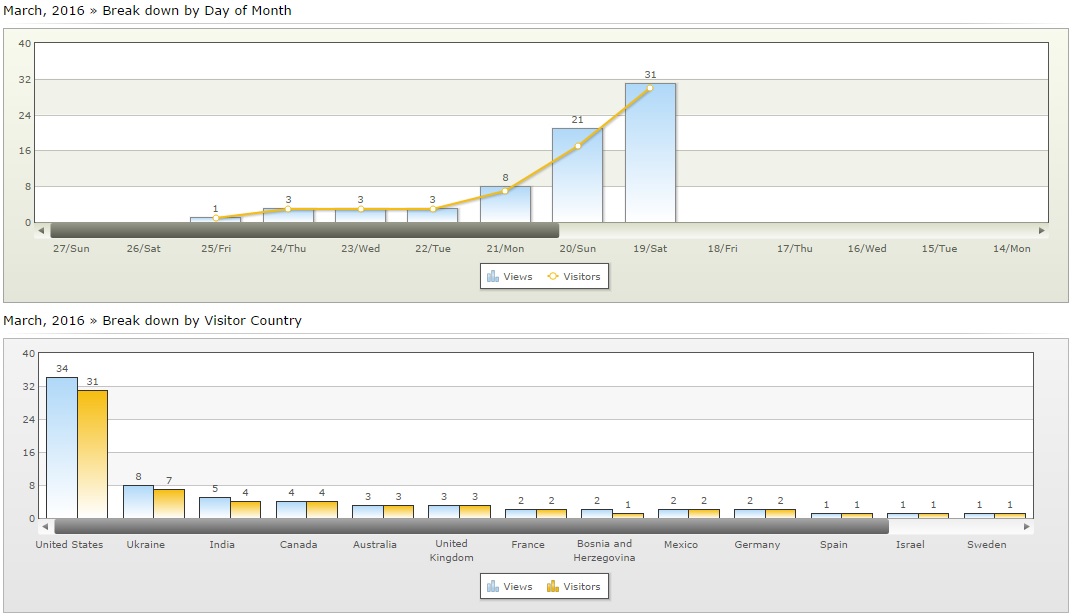Click the Bosnia and Herzegovina axis label

tap(604, 550)
